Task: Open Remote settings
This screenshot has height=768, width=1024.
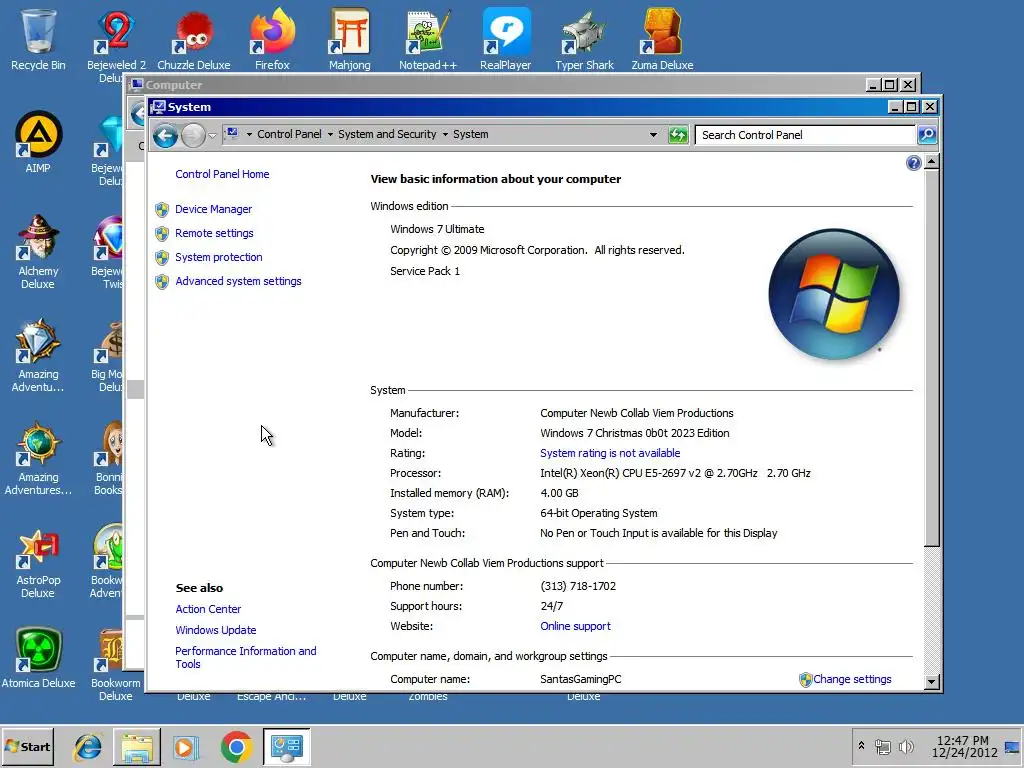Action: click(214, 233)
